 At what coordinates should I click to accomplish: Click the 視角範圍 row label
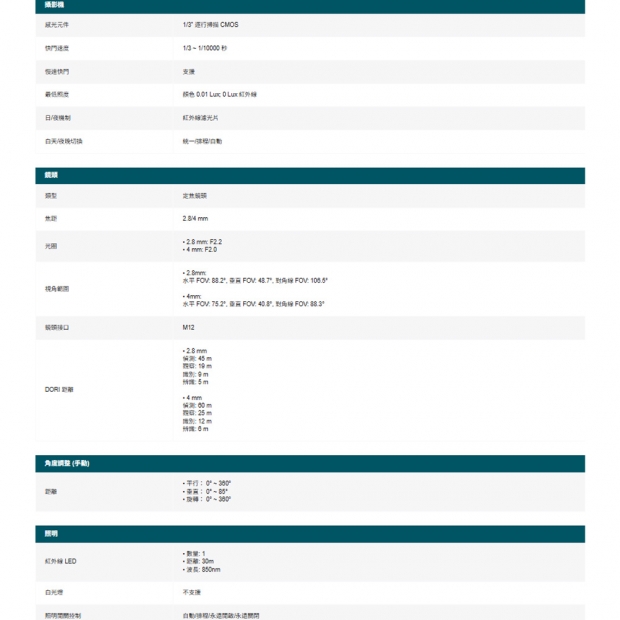pyautogui.click(x=57, y=288)
